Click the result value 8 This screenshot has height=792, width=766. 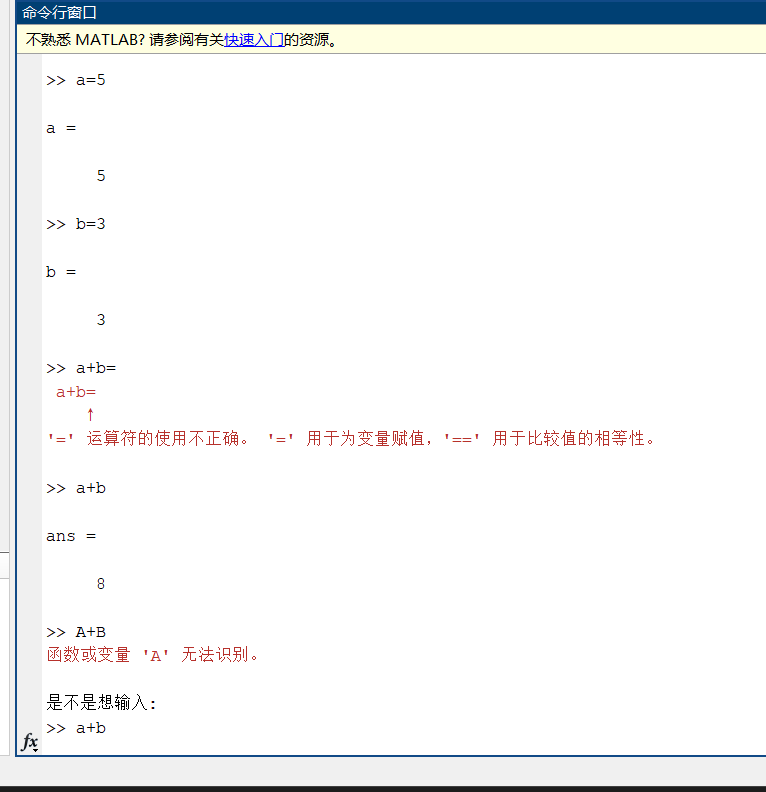tap(101, 584)
